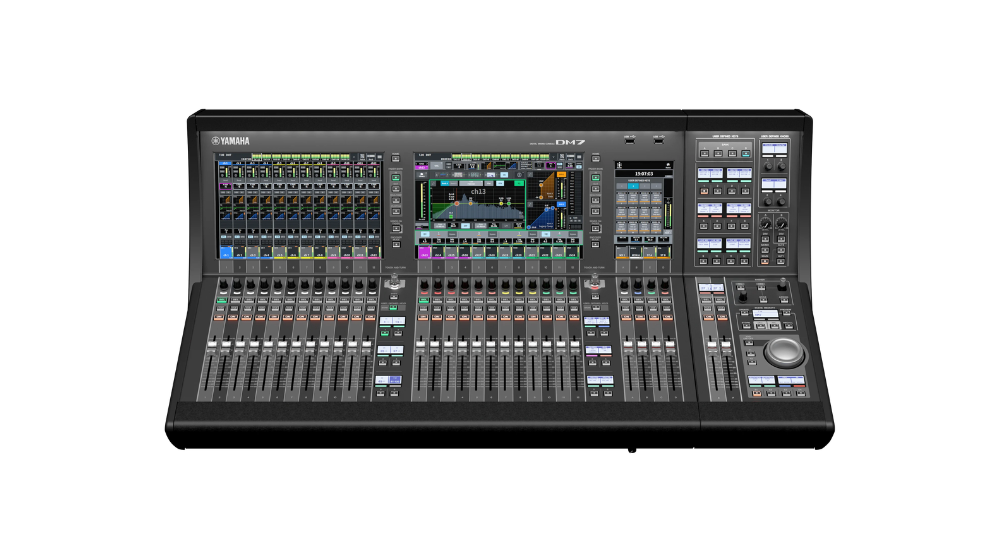Click the right USB port on the top panel

click(658, 141)
